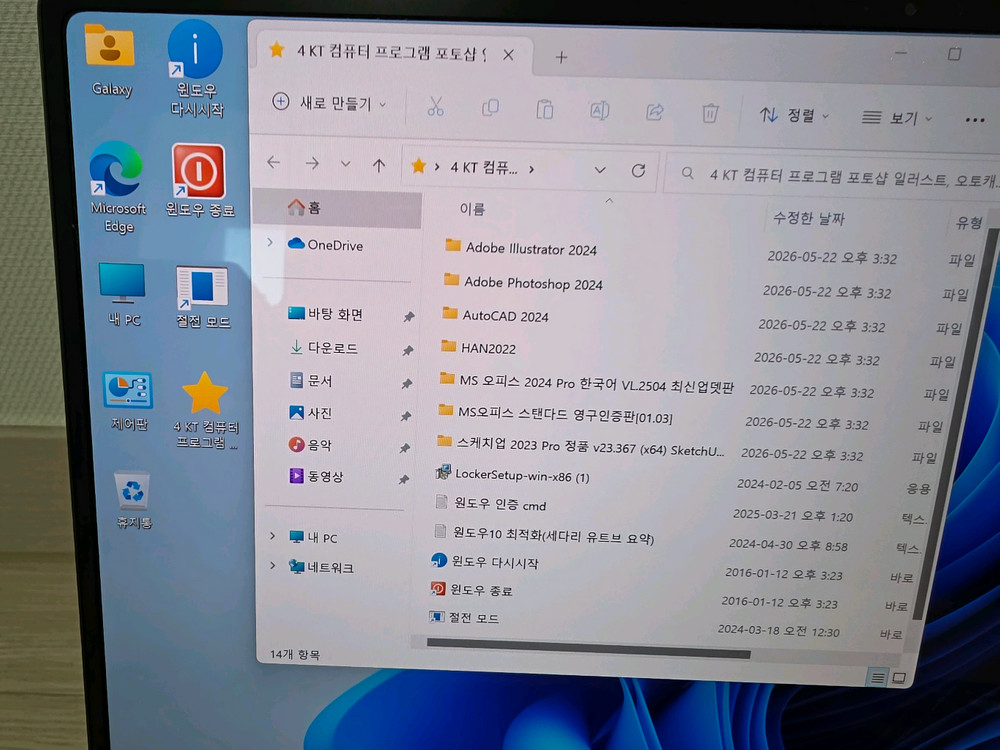Open the three-dots more options menu
Screen dimensions: 1000x750
(974, 120)
